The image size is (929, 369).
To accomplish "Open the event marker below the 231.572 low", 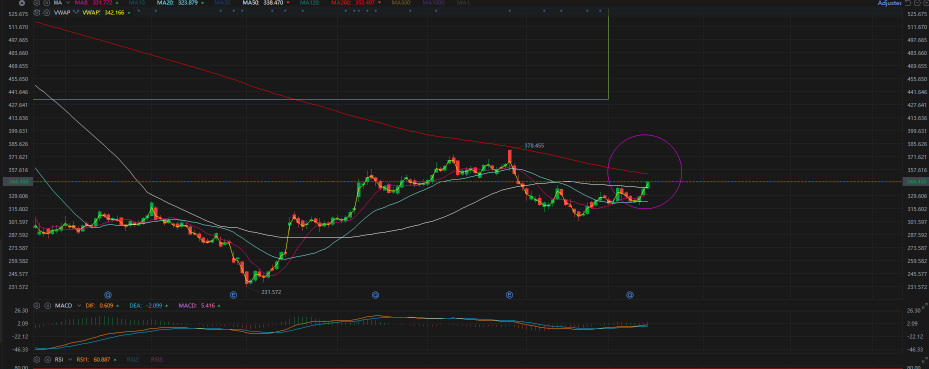I will coord(233,294).
